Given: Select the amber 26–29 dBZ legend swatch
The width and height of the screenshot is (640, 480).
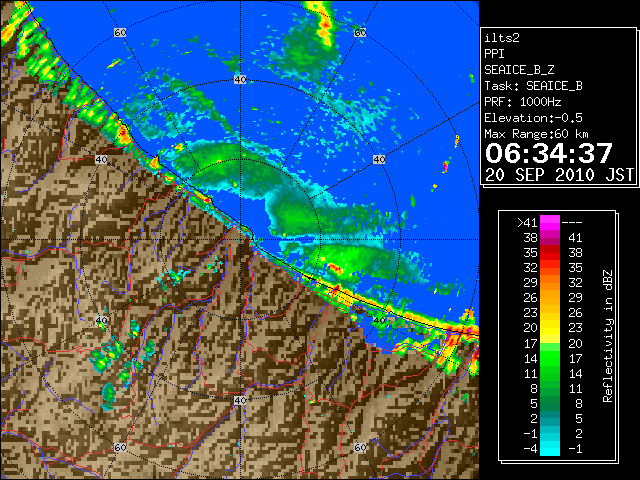Looking at the screenshot, I should (x=550, y=298).
